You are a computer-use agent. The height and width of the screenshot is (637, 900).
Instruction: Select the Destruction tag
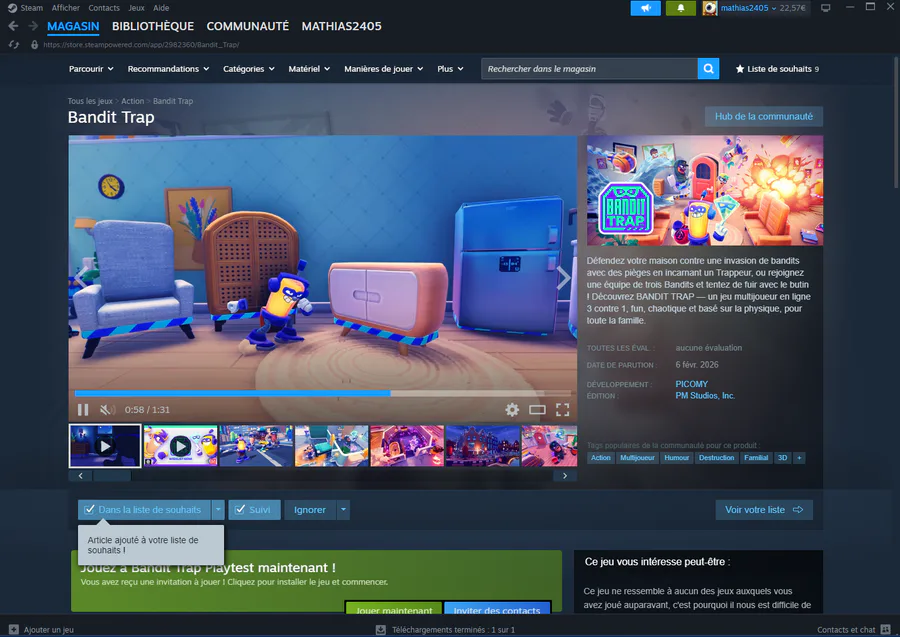coord(716,458)
